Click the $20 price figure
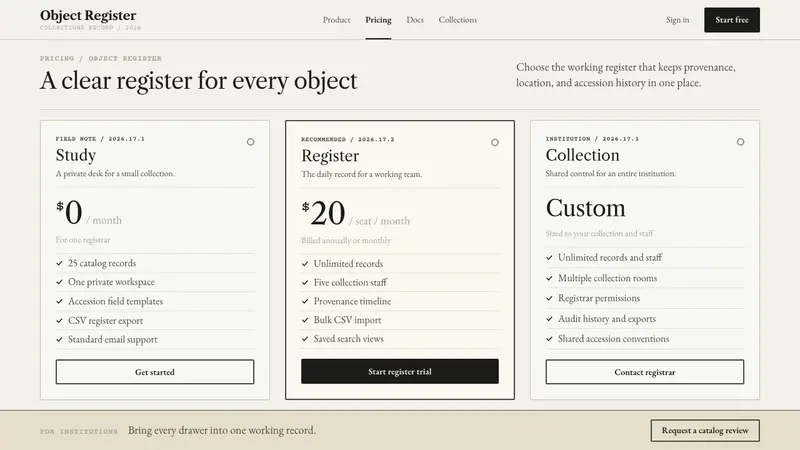The height and width of the screenshot is (450, 800). [x=323, y=213]
